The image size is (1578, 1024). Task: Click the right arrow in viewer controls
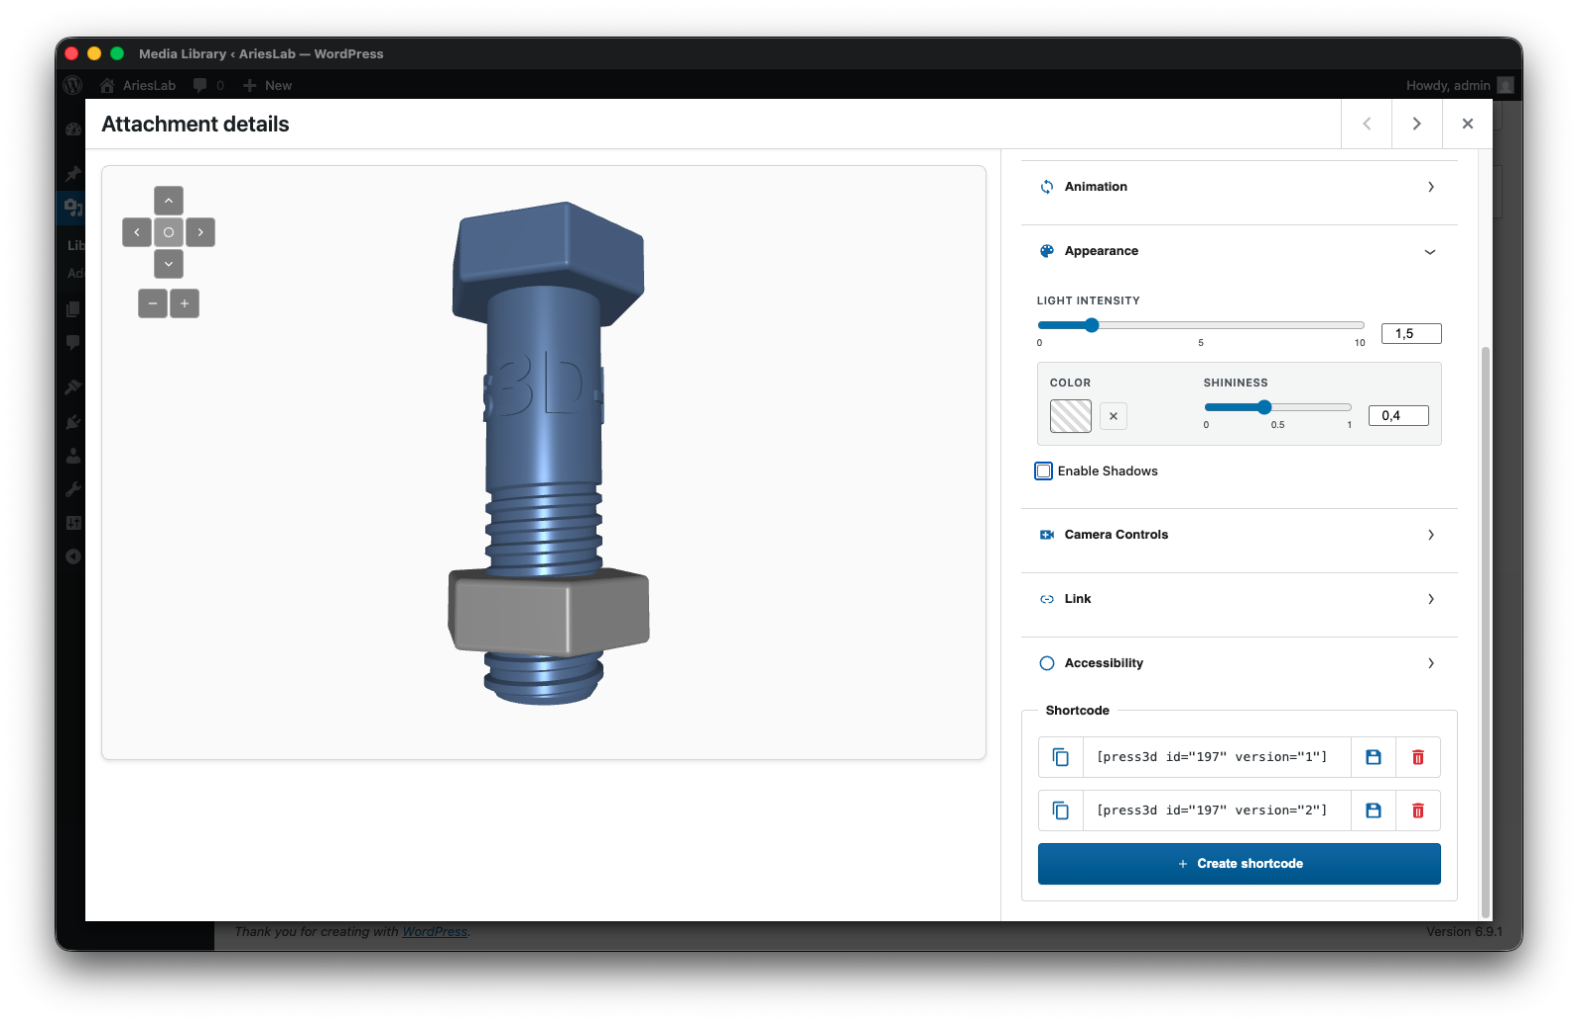click(x=200, y=232)
